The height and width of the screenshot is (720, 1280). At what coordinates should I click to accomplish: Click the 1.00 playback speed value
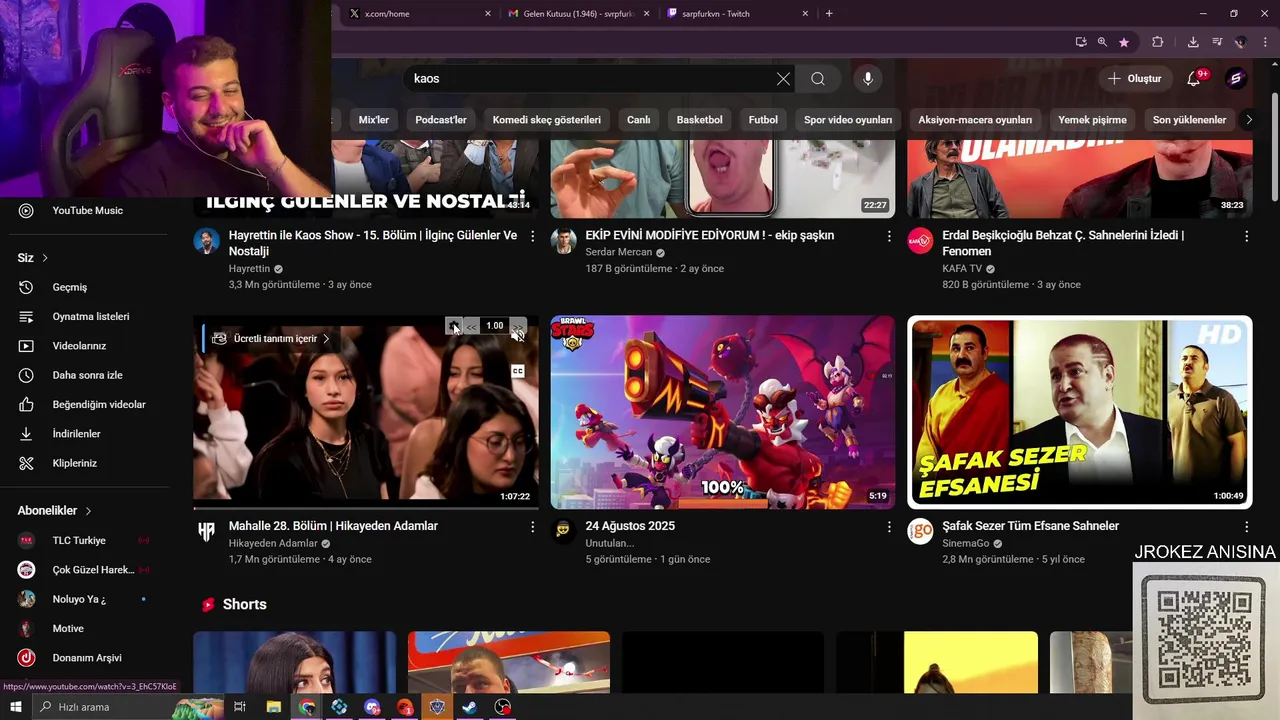tap(494, 326)
